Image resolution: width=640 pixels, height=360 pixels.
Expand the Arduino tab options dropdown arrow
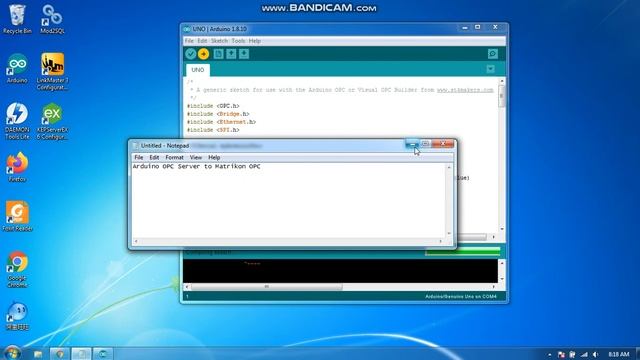tap(491, 69)
